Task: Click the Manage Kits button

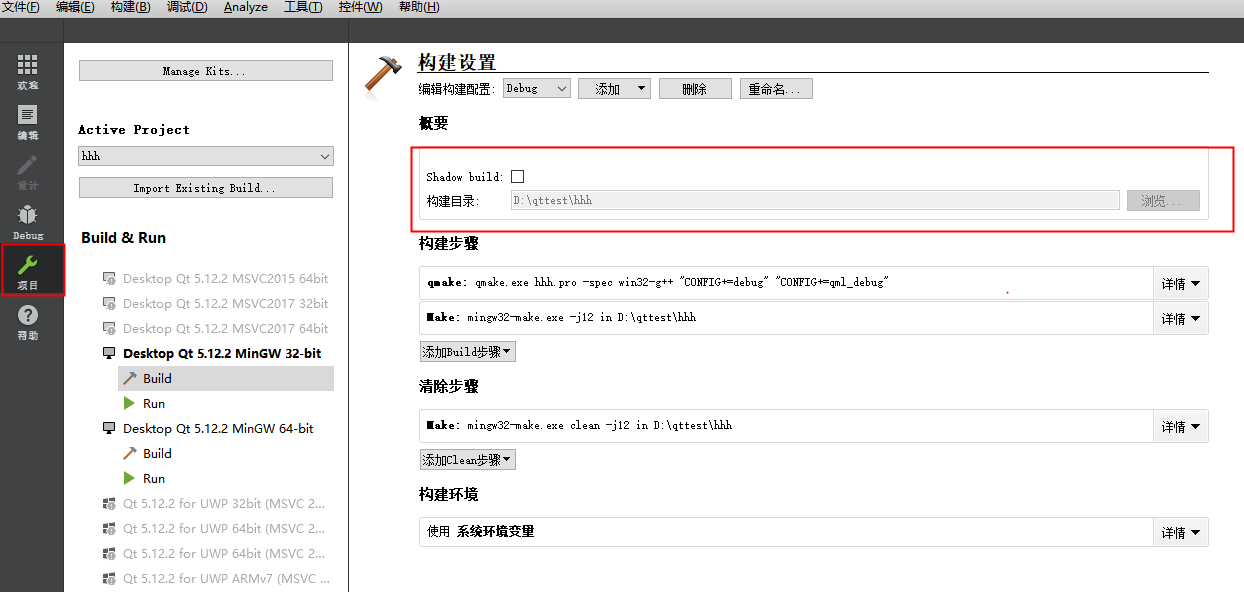Action: pos(206,71)
